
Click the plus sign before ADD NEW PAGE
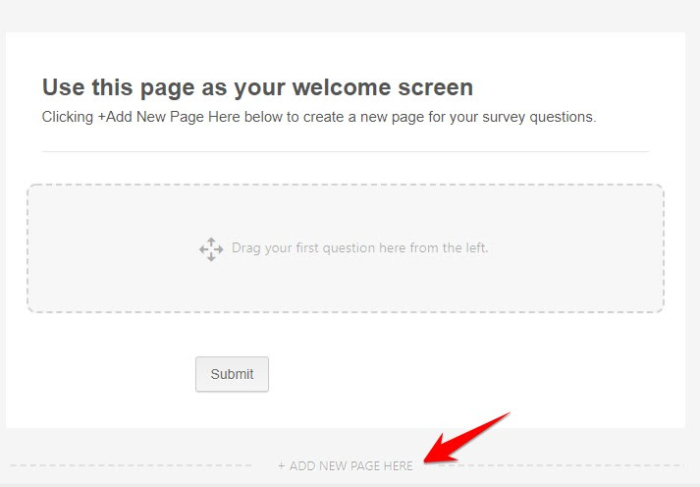(x=282, y=466)
